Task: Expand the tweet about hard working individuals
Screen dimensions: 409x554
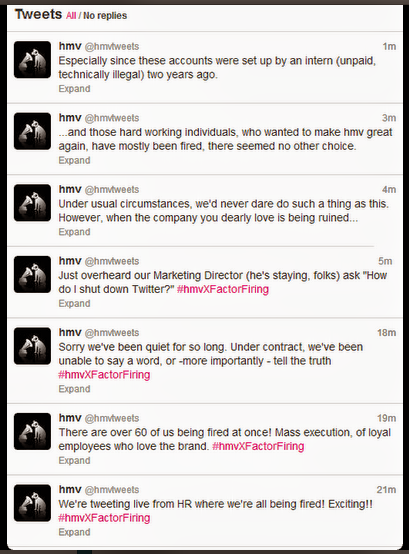Action: 74,160
